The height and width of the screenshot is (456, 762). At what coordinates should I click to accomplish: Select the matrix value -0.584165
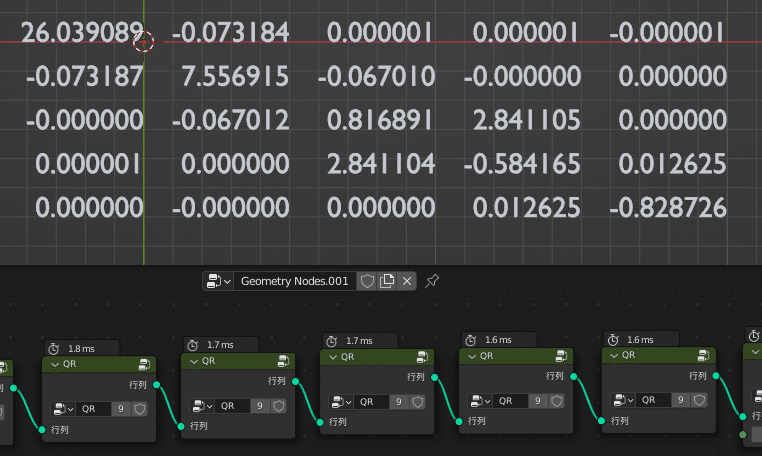[522, 164]
